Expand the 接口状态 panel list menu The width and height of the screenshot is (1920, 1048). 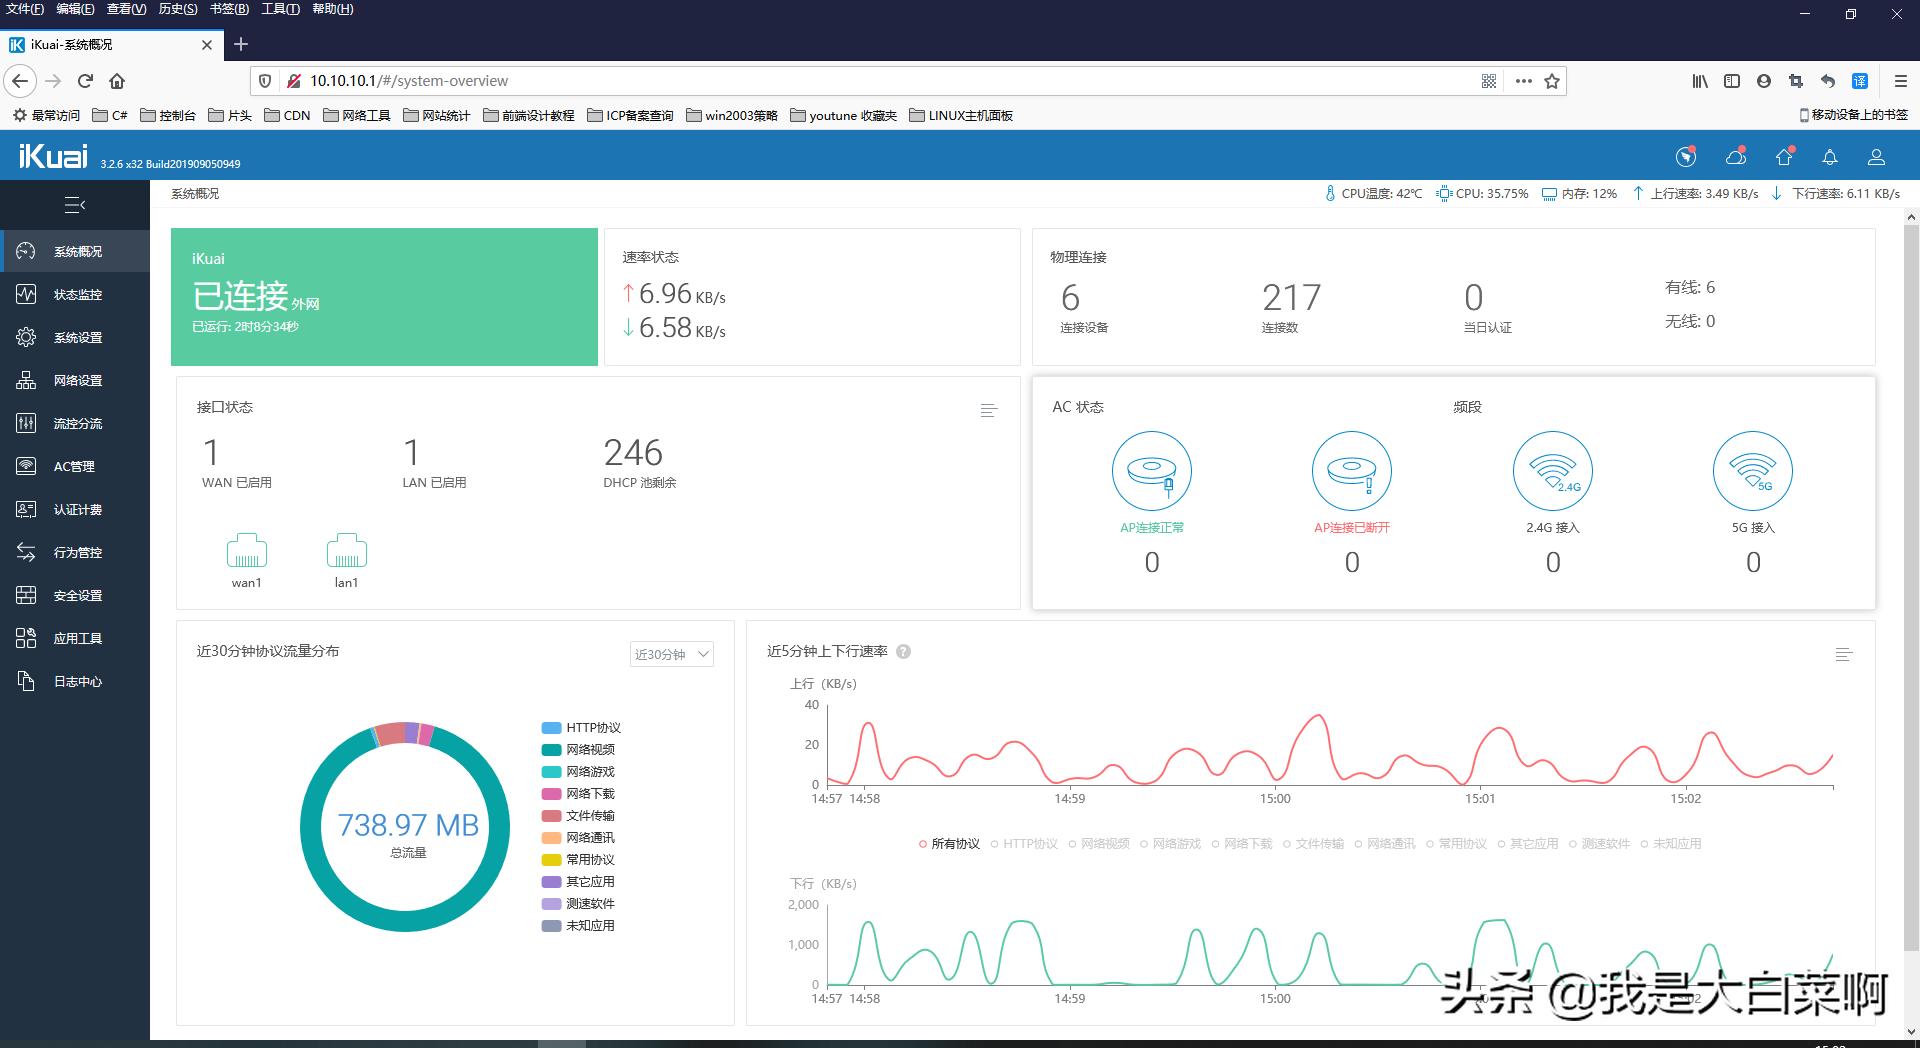coord(989,410)
